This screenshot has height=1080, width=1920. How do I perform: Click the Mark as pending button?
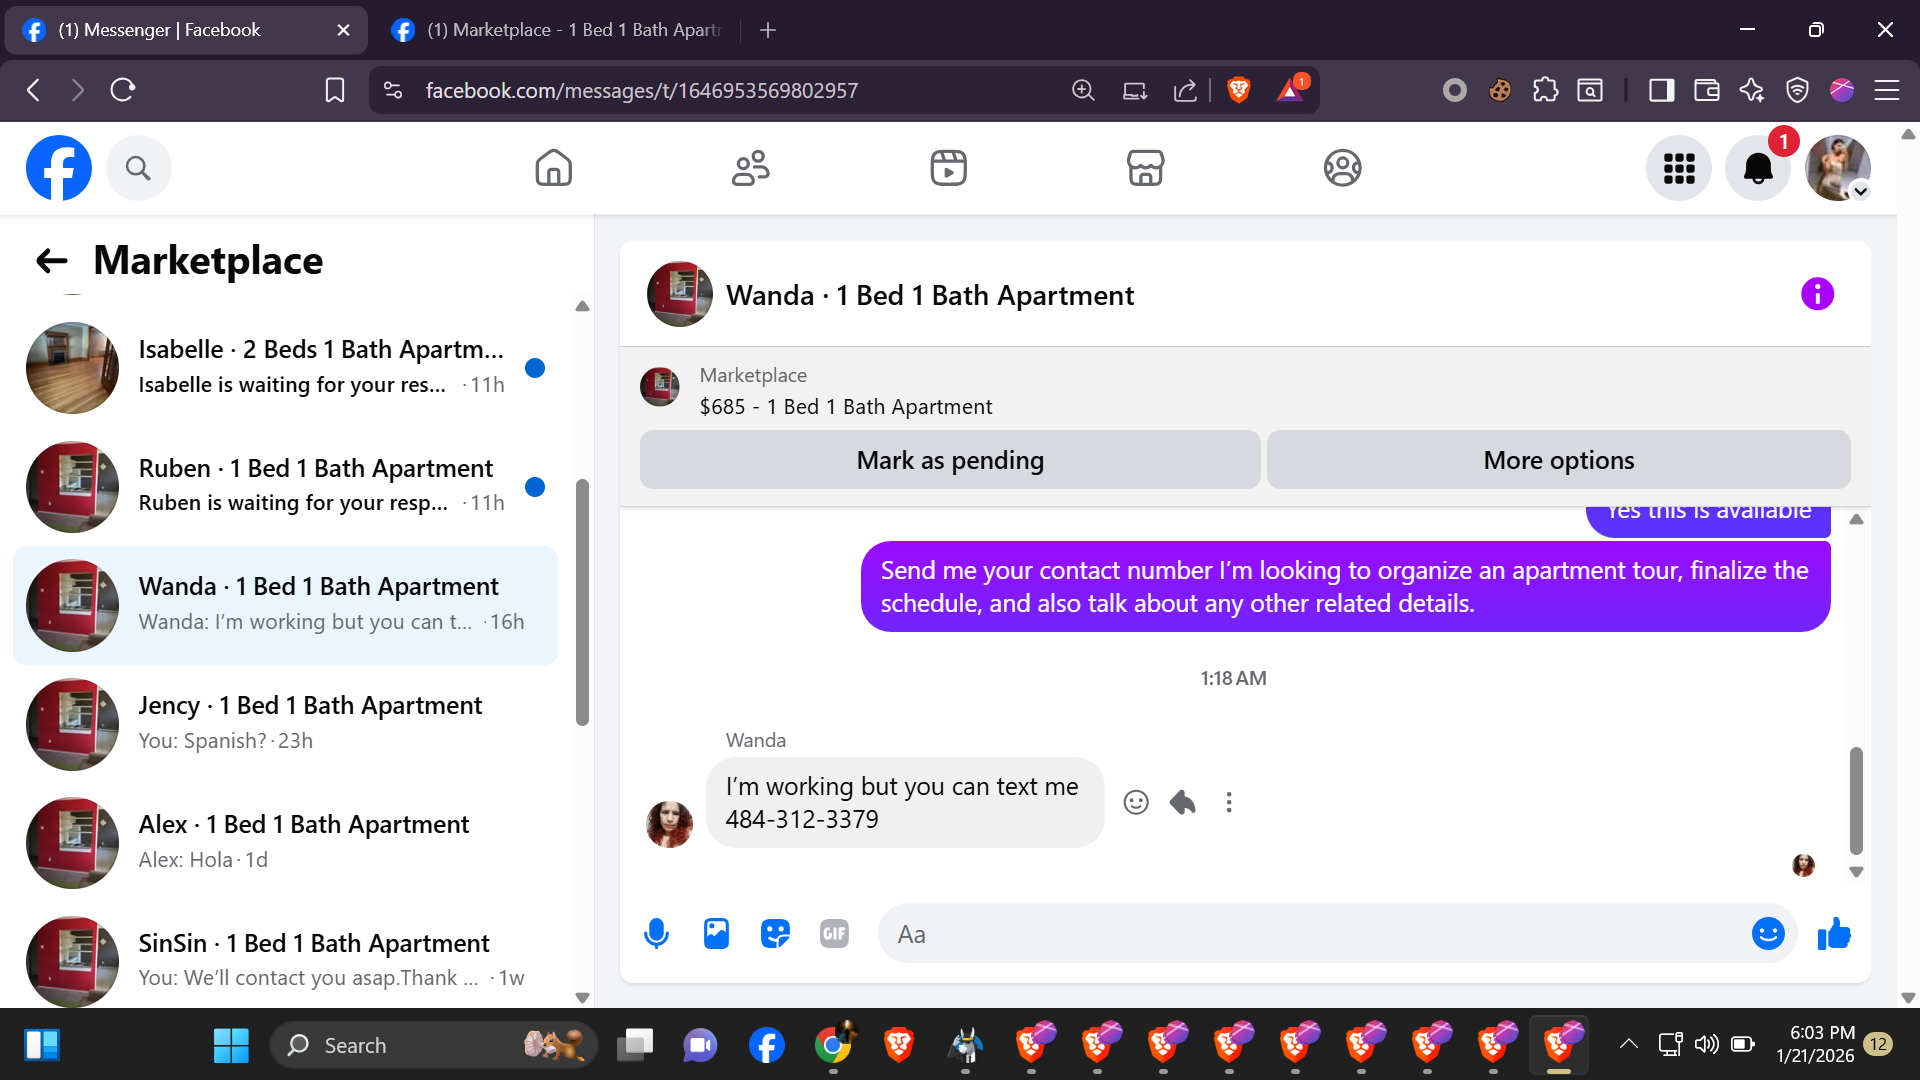tap(949, 460)
